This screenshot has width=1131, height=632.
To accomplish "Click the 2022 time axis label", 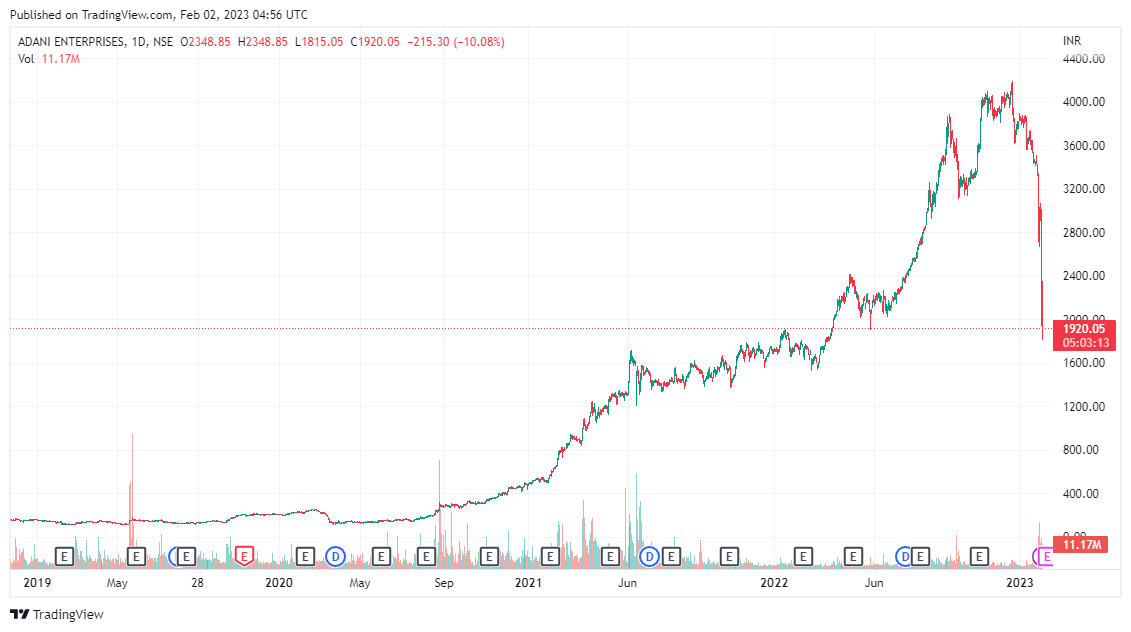I will (774, 582).
